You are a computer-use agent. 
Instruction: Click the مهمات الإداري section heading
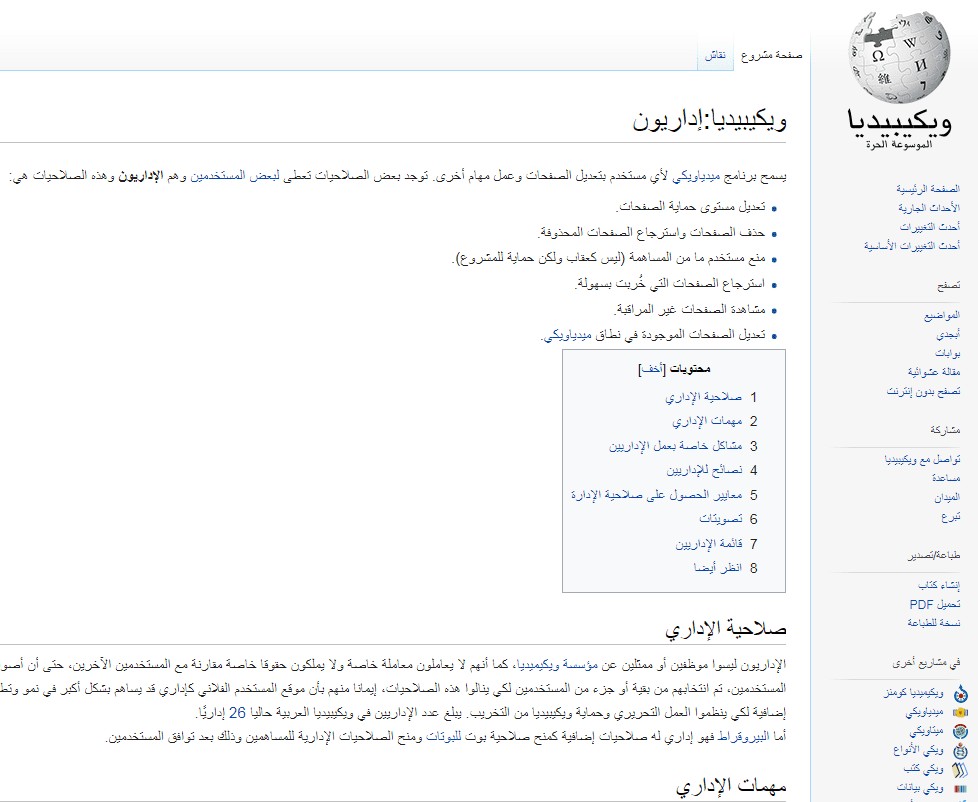(x=731, y=786)
